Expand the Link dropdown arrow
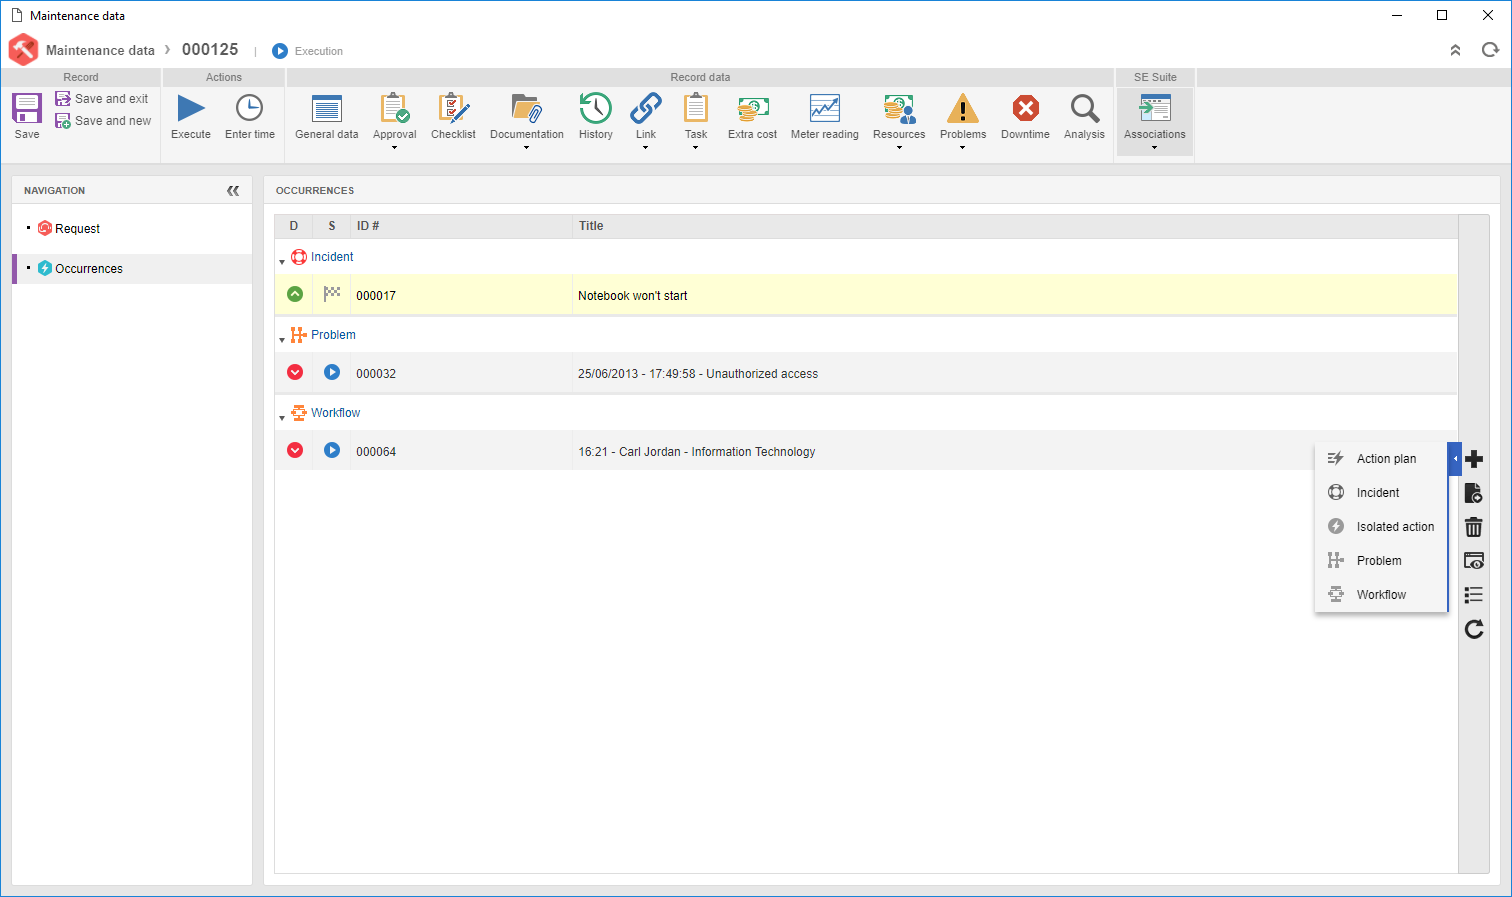The width and height of the screenshot is (1512, 897). 646,148
